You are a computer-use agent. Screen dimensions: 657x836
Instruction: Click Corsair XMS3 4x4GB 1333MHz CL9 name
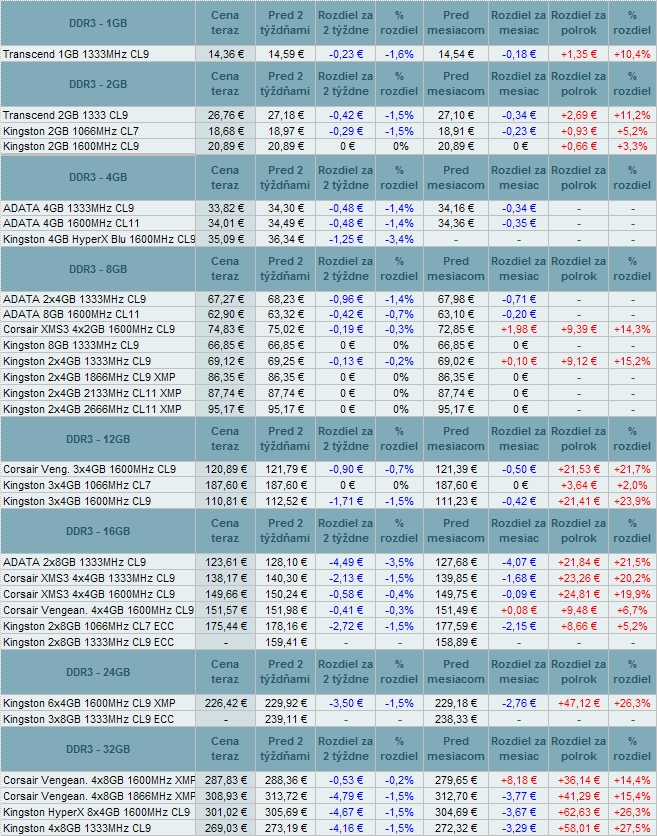pyautogui.click(x=89, y=578)
